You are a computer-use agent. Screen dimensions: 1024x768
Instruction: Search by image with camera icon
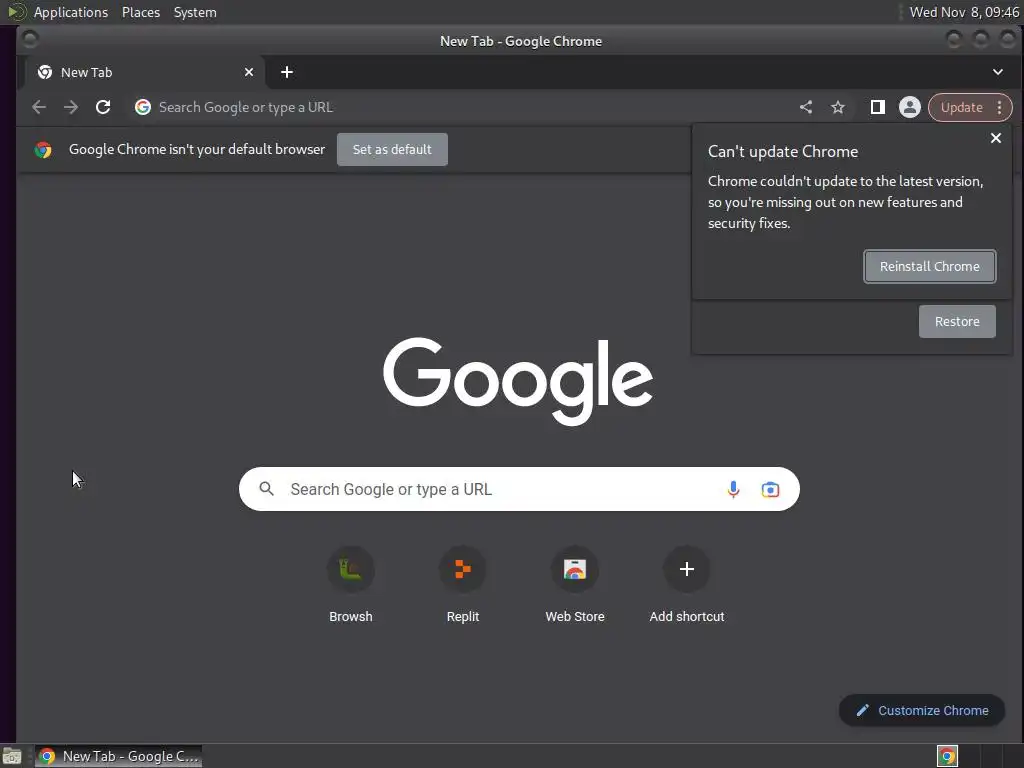point(771,489)
